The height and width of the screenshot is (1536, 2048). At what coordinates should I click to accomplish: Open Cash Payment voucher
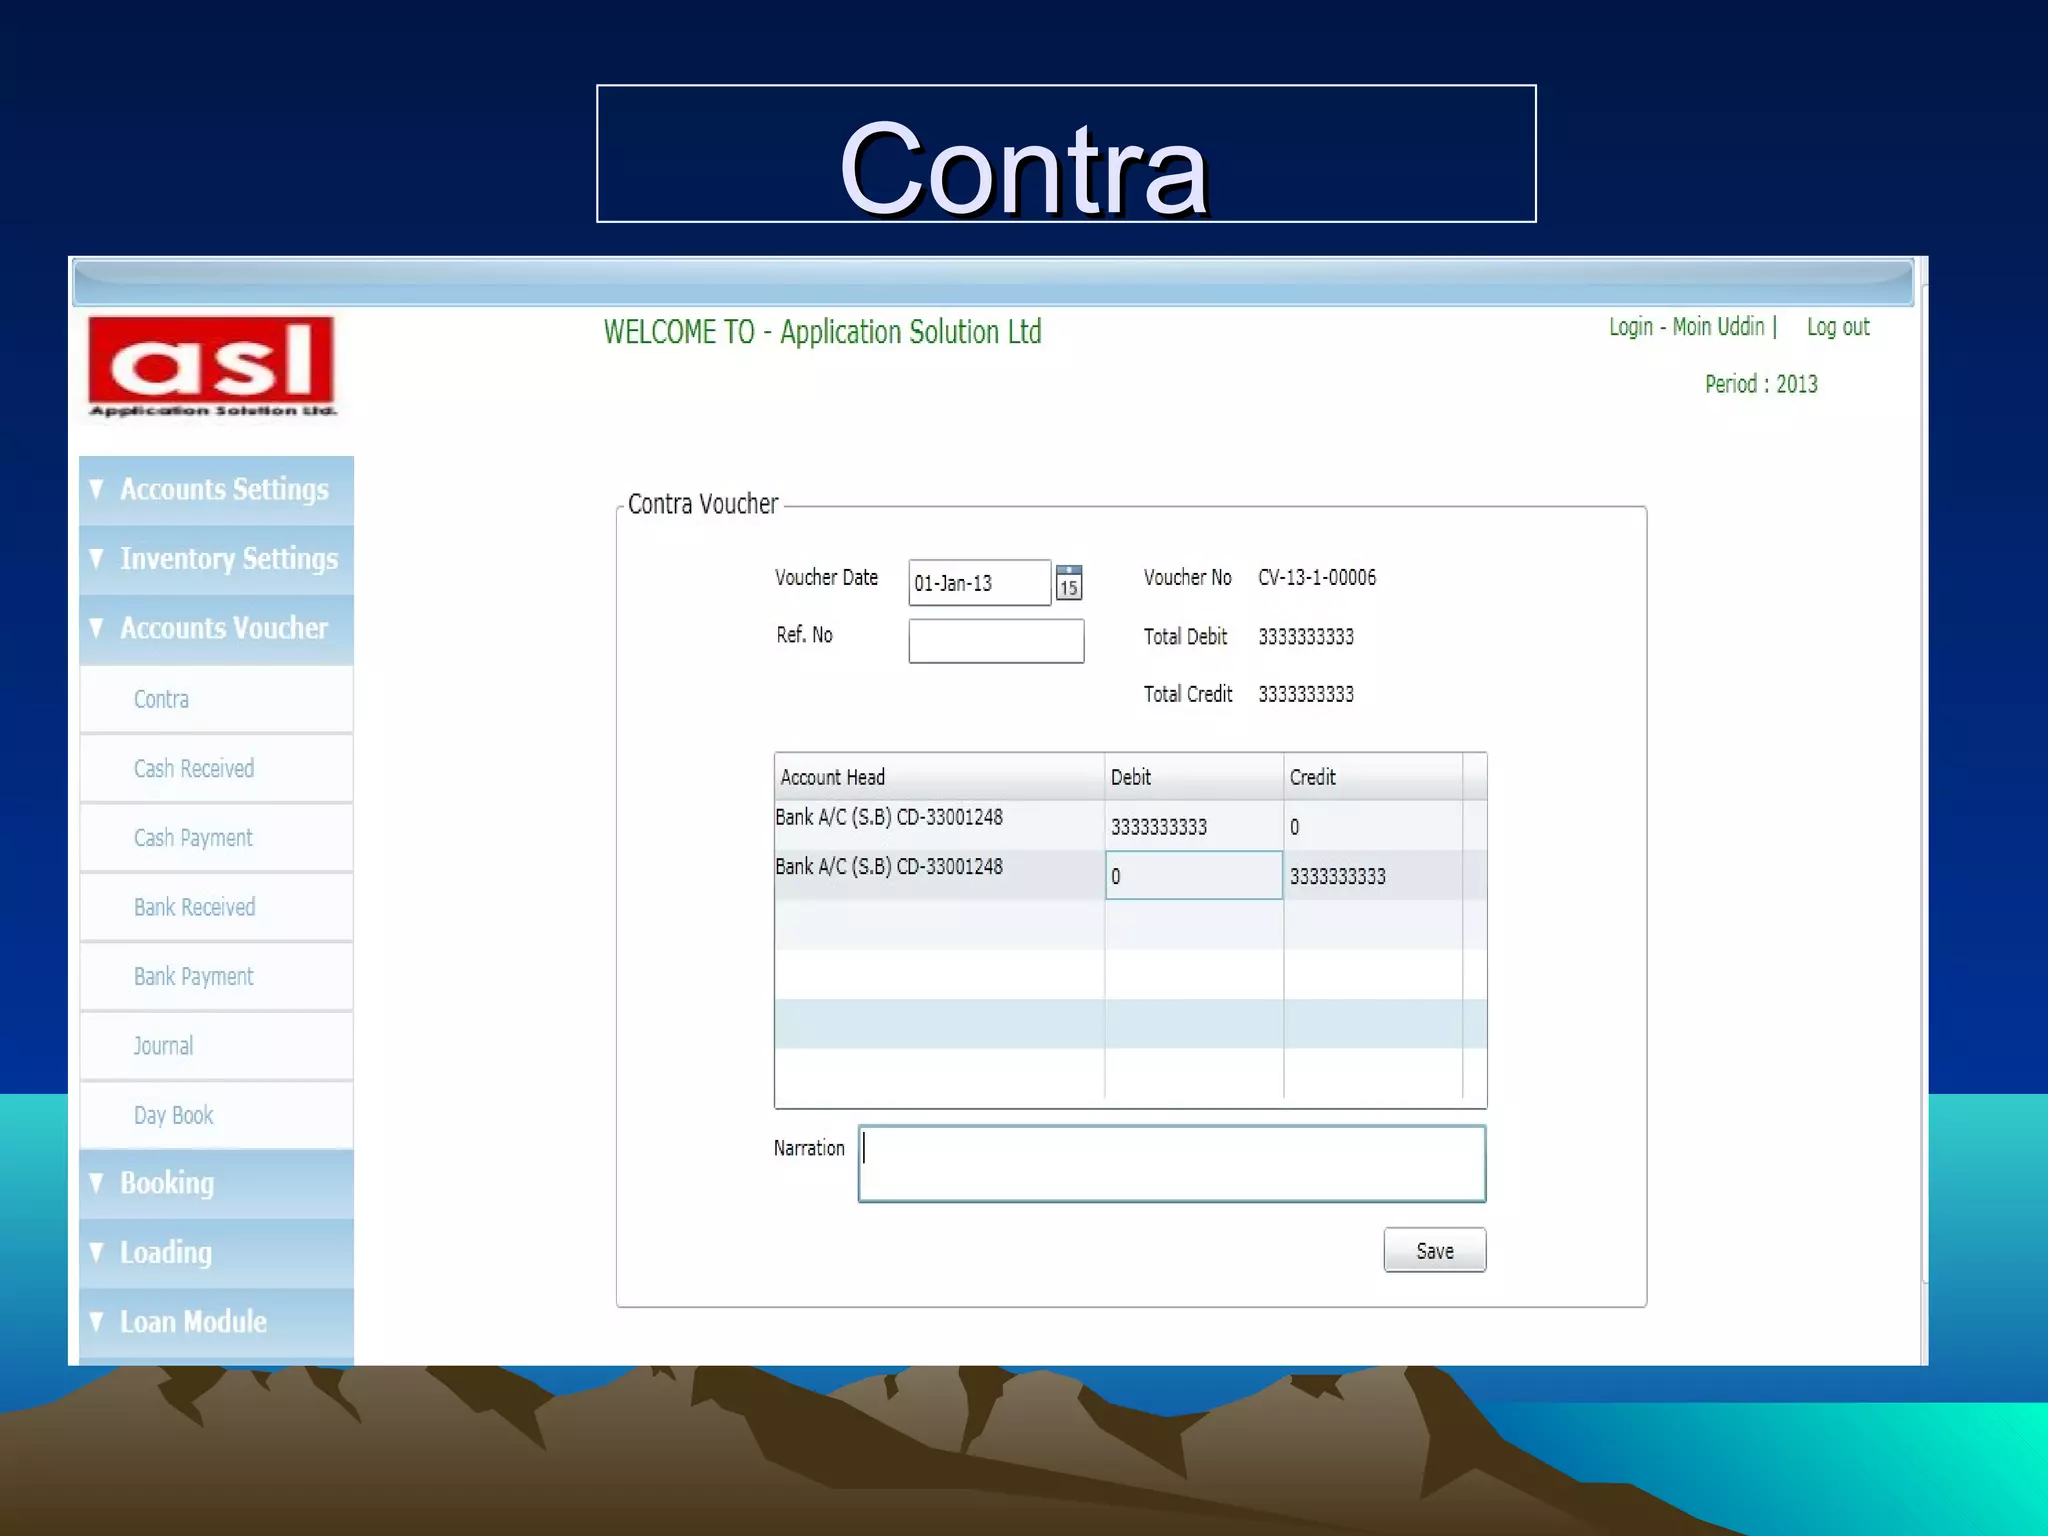click(x=216, y=838)
